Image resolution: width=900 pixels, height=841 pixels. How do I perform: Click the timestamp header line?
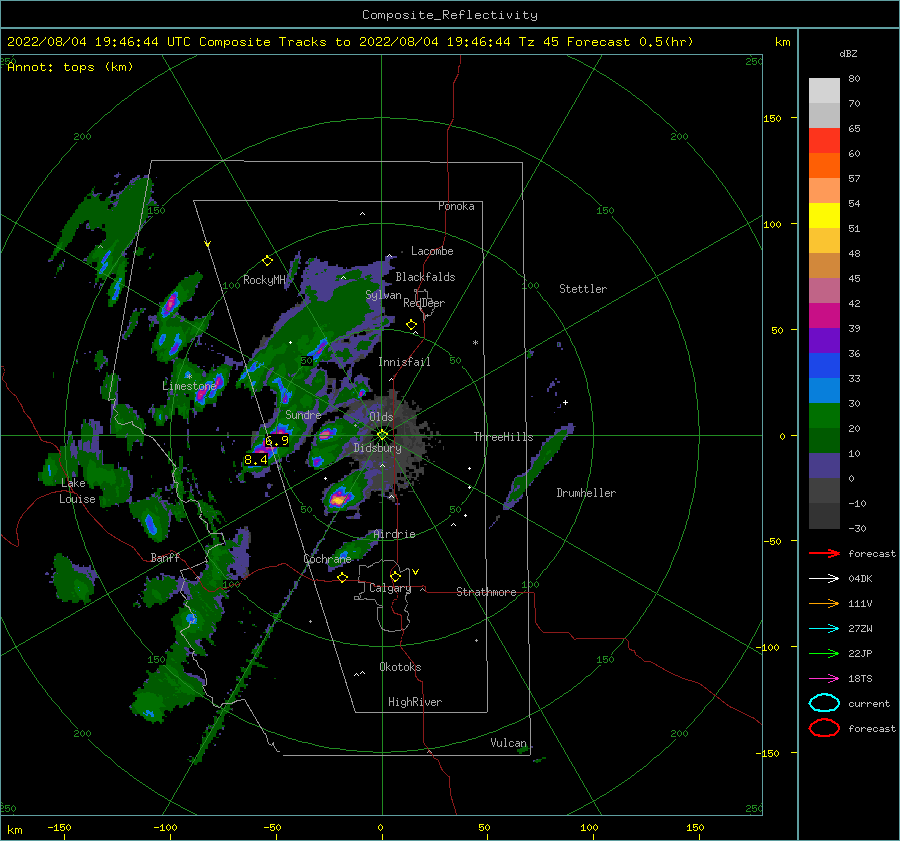(350, 42)
